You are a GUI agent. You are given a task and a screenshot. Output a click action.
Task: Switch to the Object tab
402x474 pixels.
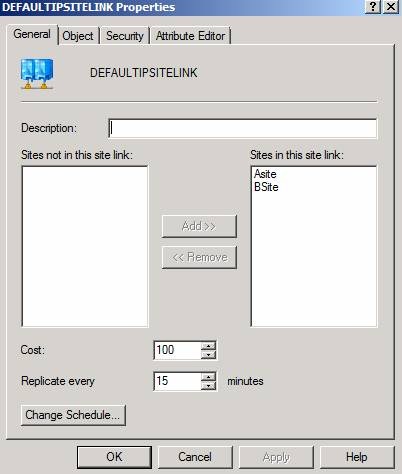(78, 36)
